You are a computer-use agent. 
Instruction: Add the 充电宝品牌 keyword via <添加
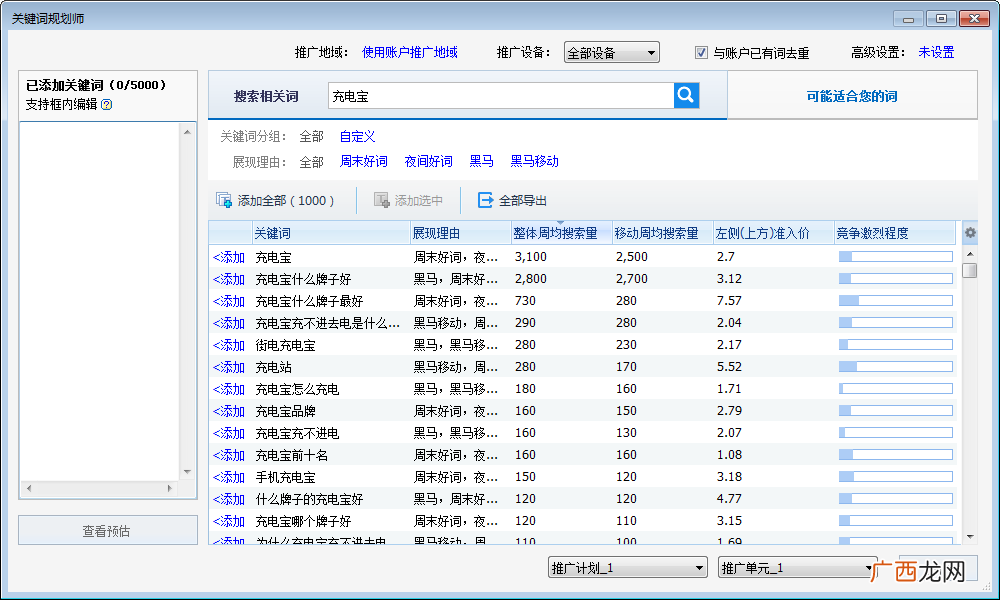(x=229, y=411)
